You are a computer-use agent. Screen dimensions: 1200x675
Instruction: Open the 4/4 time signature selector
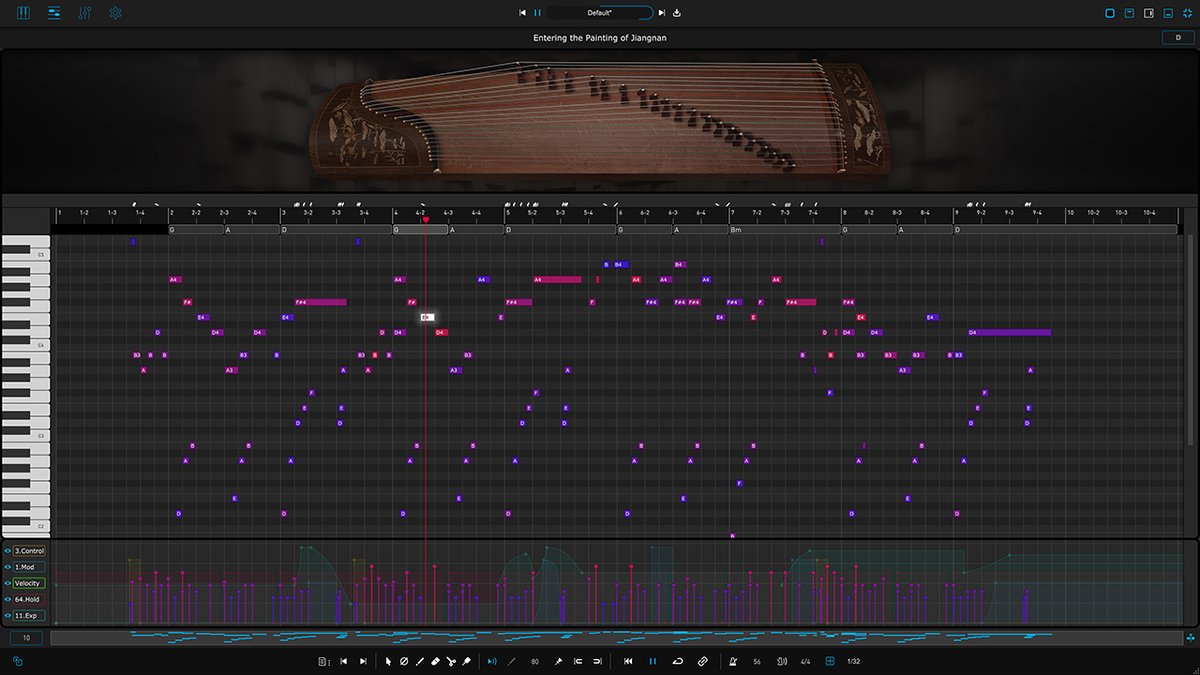click(x=805, y=661)
